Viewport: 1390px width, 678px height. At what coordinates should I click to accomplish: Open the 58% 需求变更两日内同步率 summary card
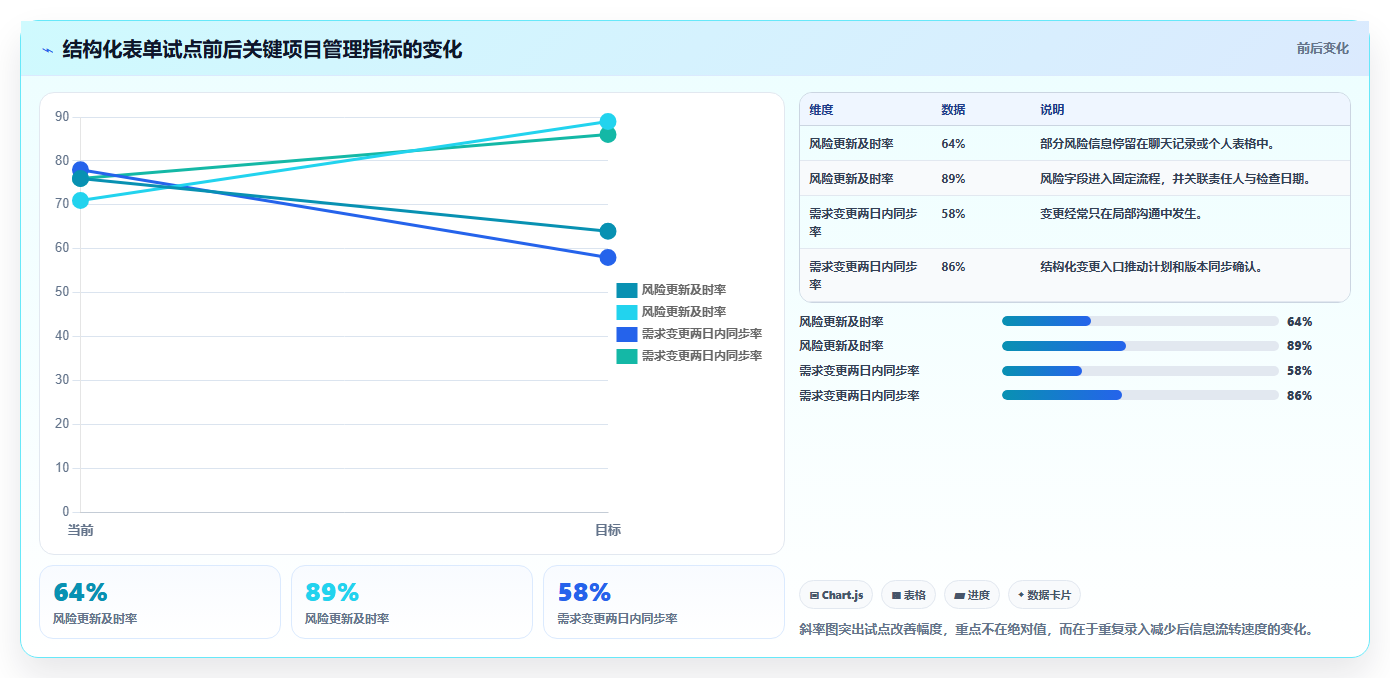664,602
